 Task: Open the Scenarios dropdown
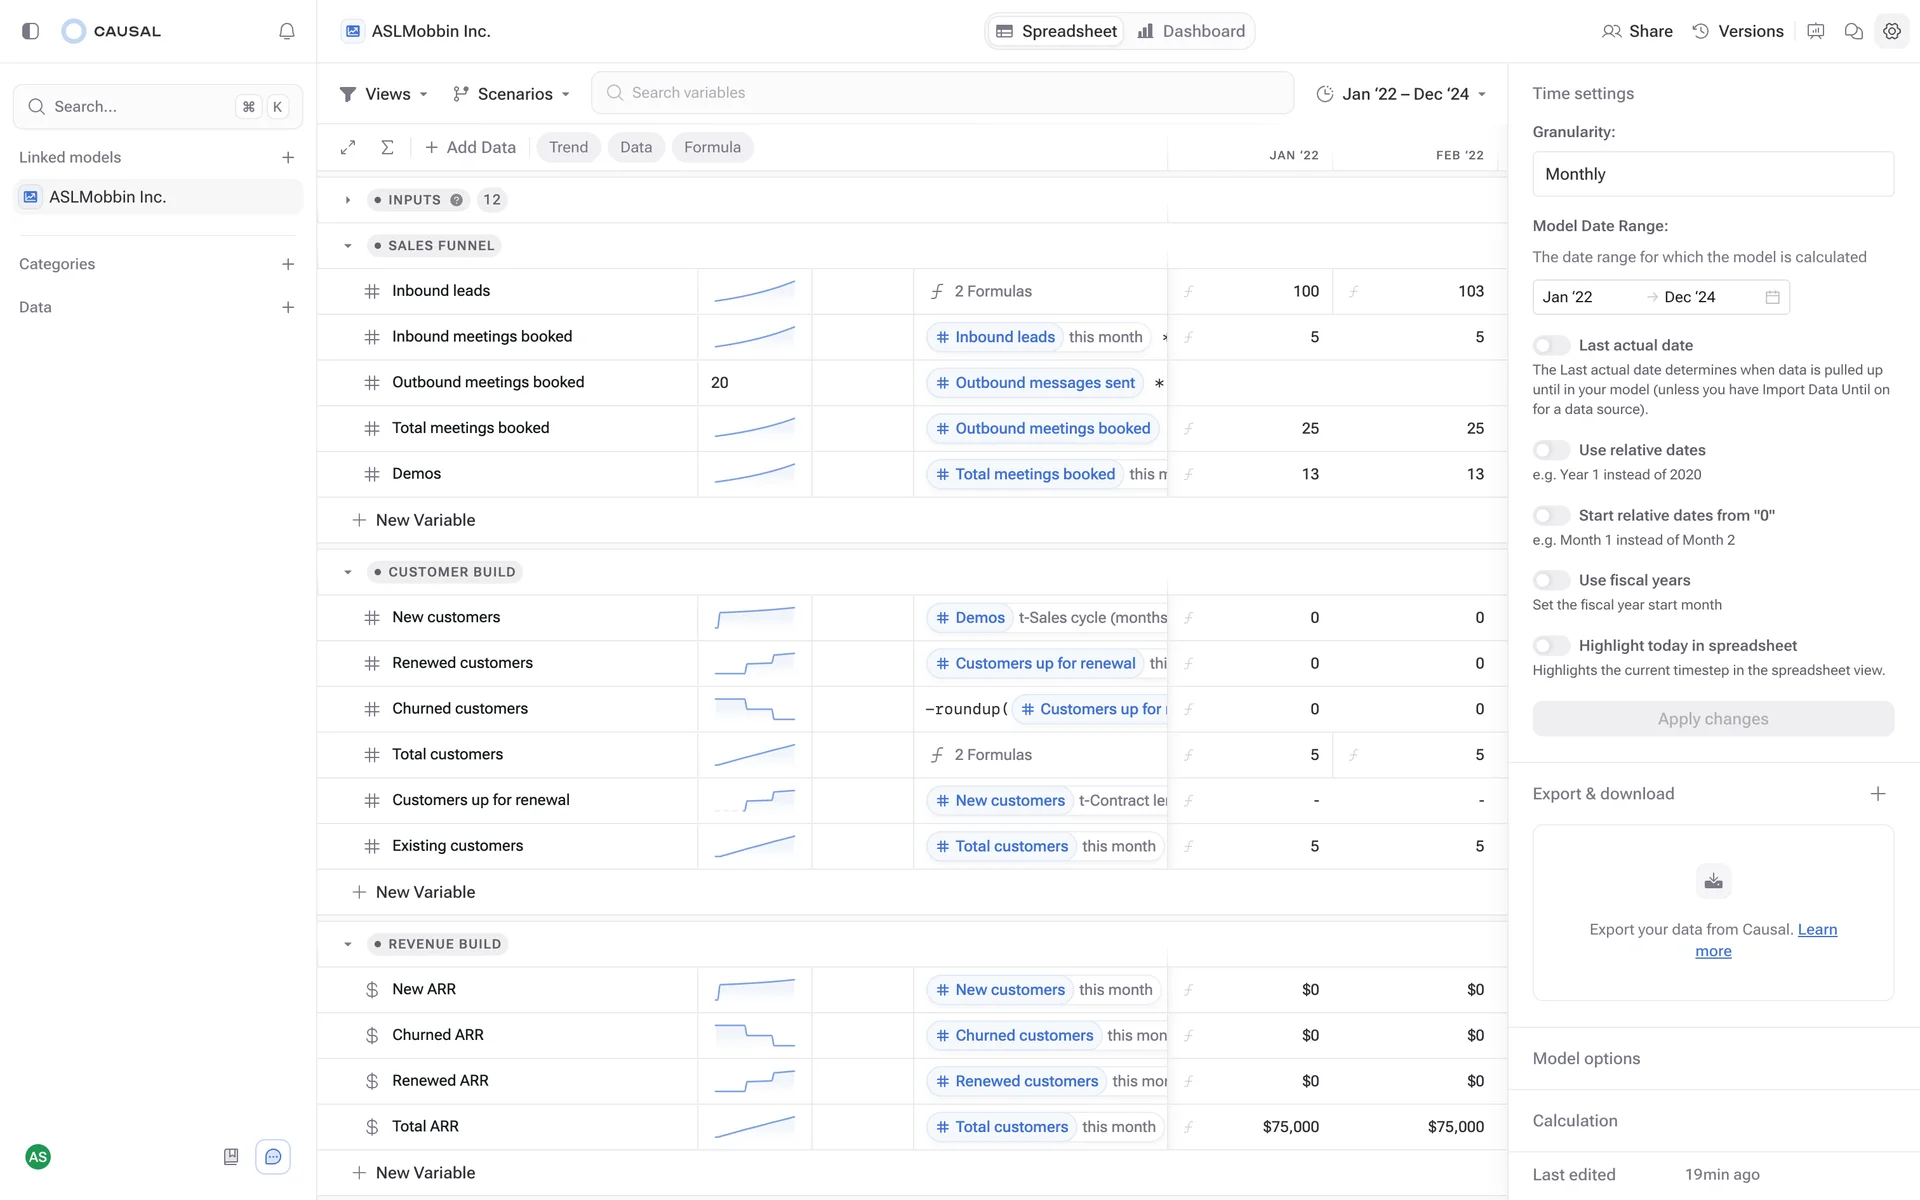click(511, 94)
